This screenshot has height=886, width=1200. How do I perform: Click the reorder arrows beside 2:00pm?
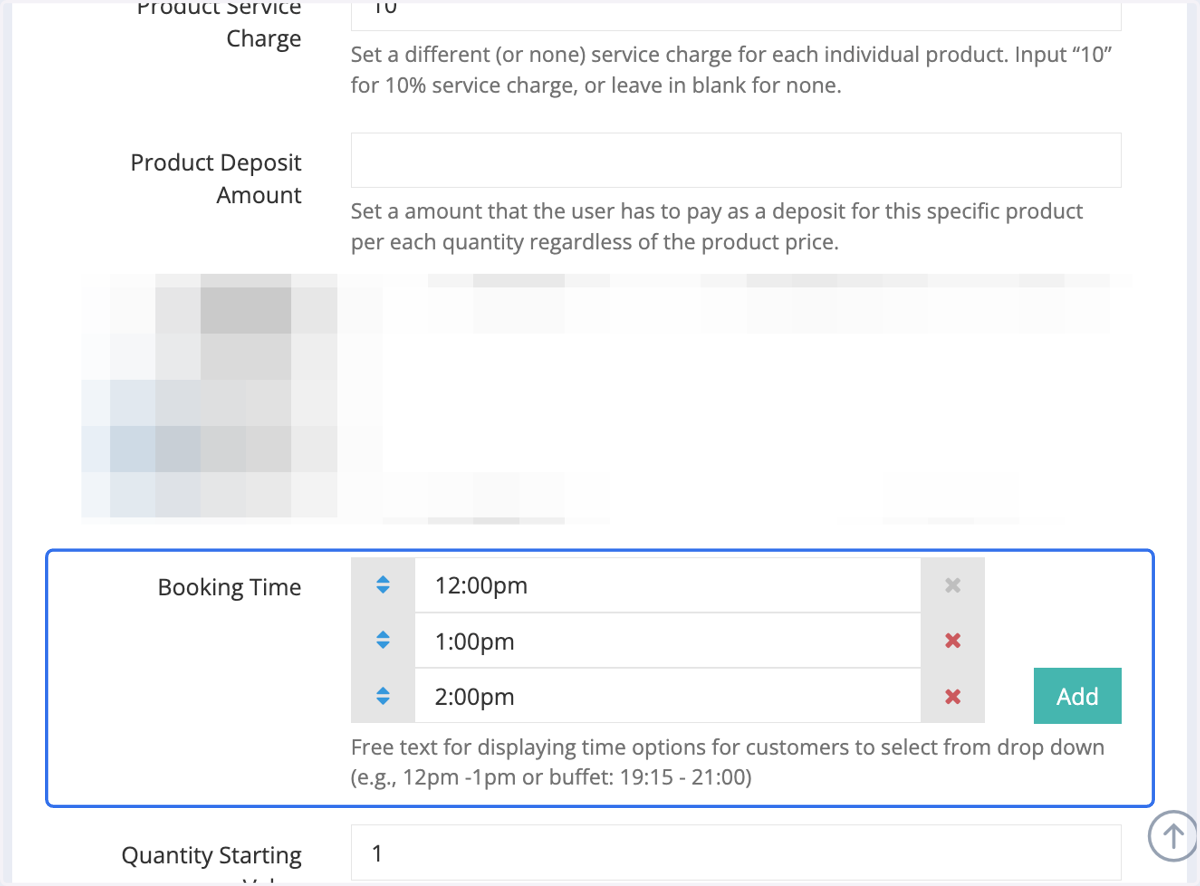[x=383, y=696]
